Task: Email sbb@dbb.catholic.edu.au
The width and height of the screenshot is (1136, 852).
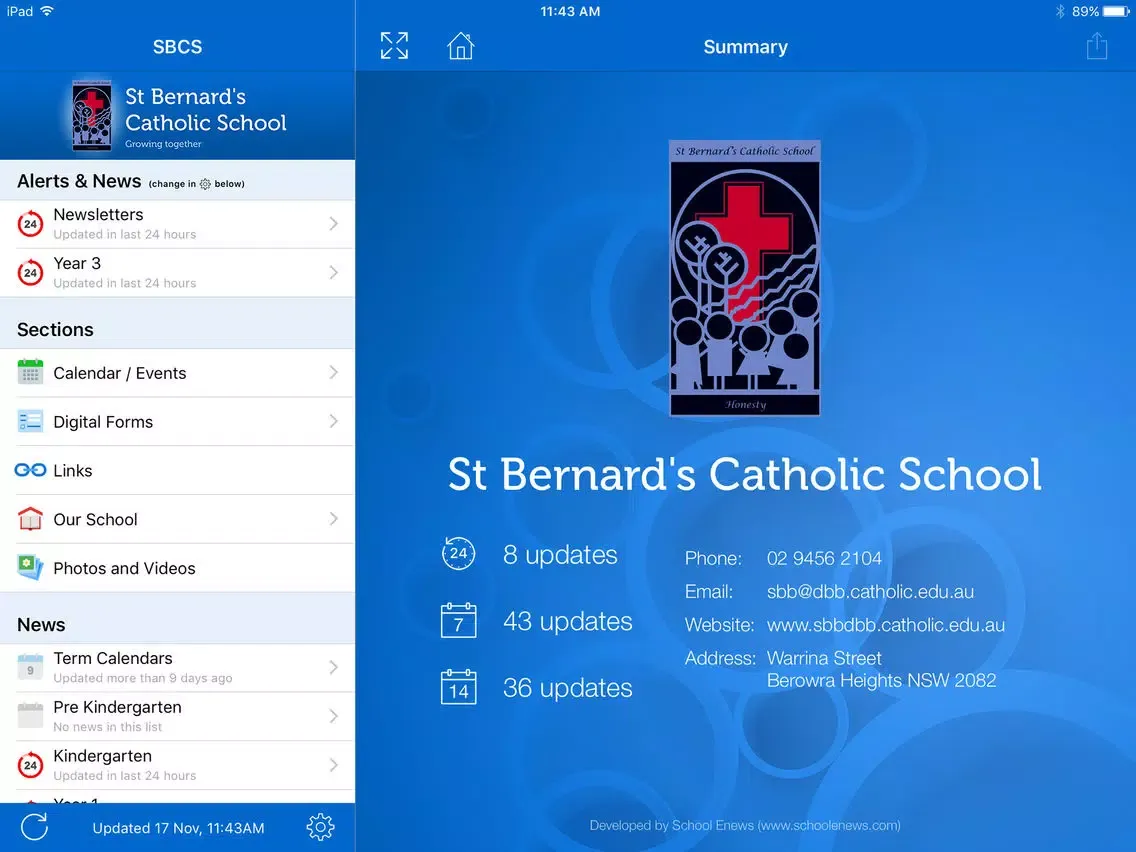Action: tap(870, 591)
